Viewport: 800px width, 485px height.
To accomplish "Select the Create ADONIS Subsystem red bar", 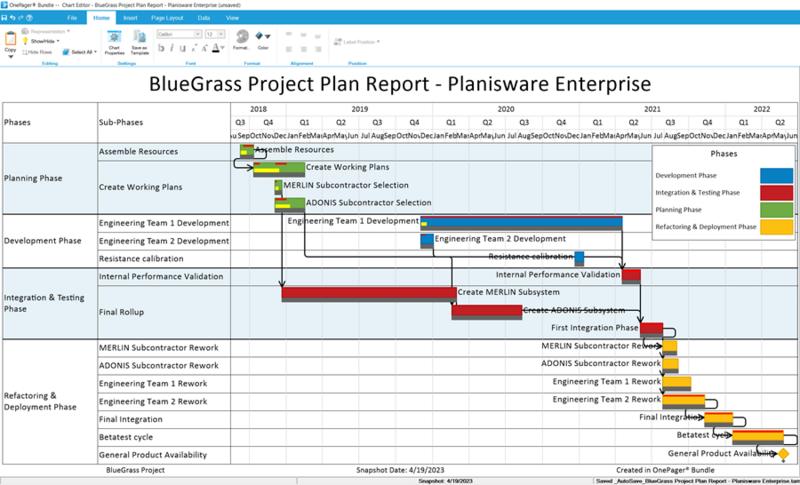I will (487, 312).
